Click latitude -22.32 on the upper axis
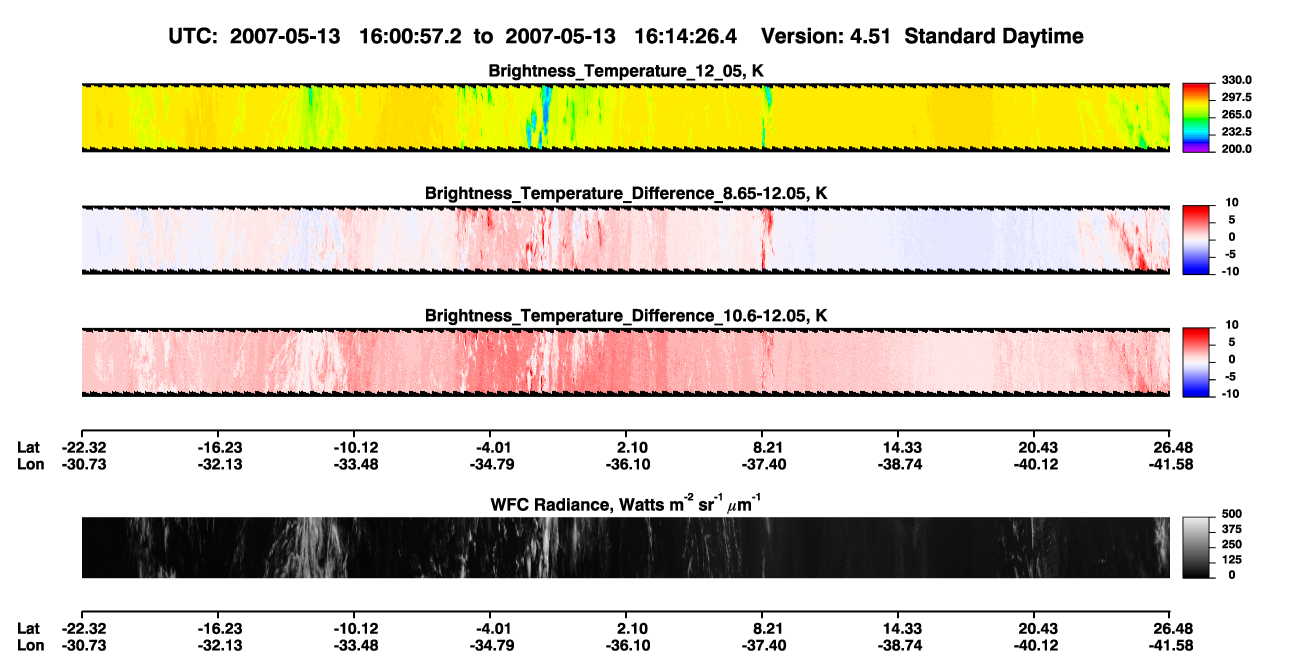 (x=83, y=448)
